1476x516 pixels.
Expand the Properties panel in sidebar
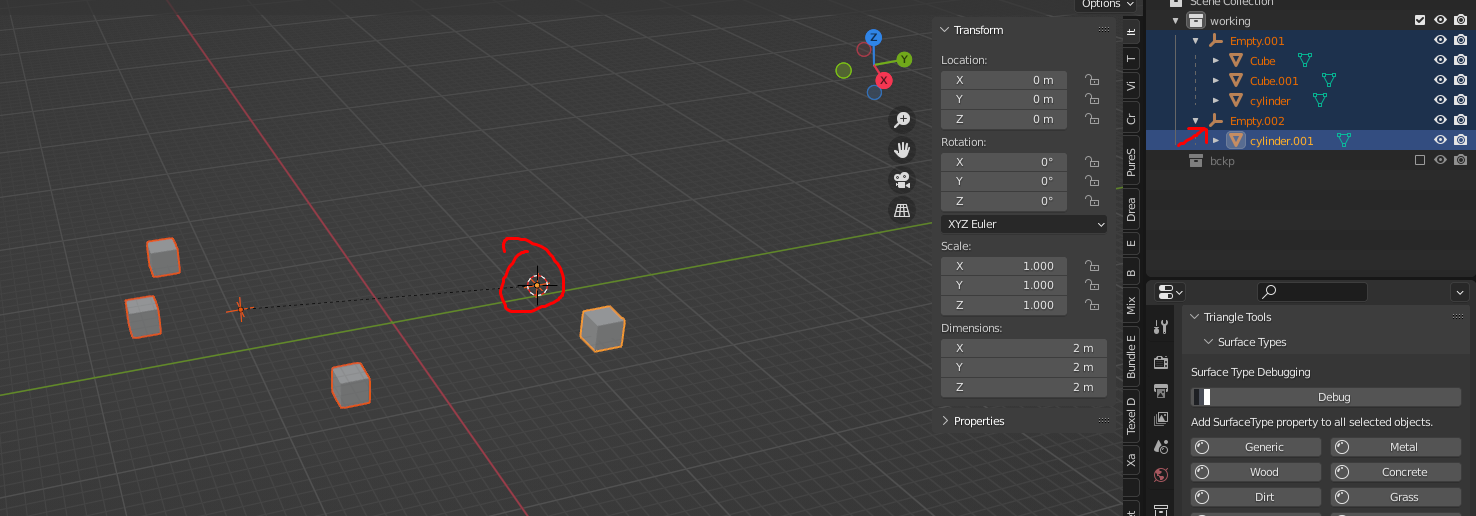(945, 421)
